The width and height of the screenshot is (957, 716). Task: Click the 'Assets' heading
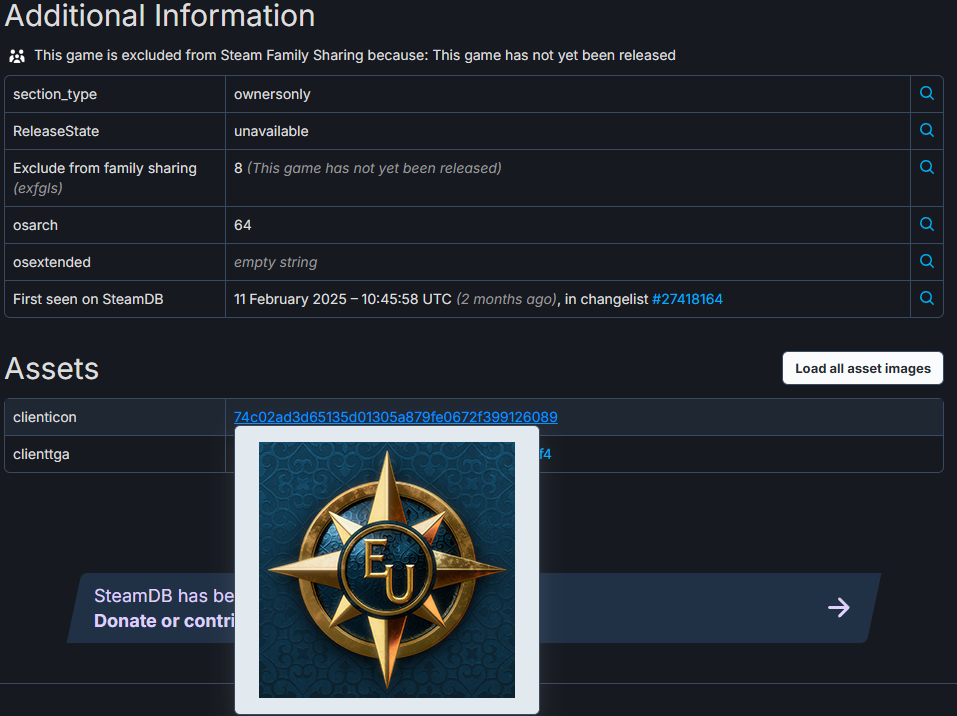pyautogui.click(x=52, y=369)
